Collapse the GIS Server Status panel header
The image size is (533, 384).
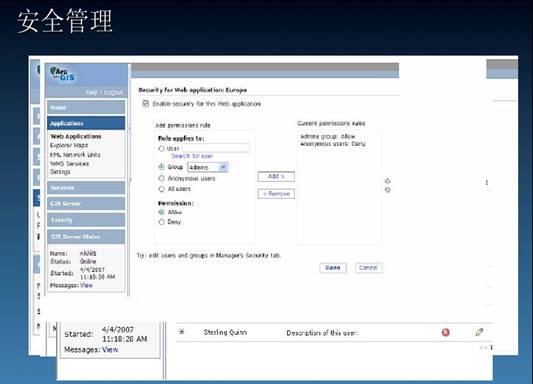86,237
